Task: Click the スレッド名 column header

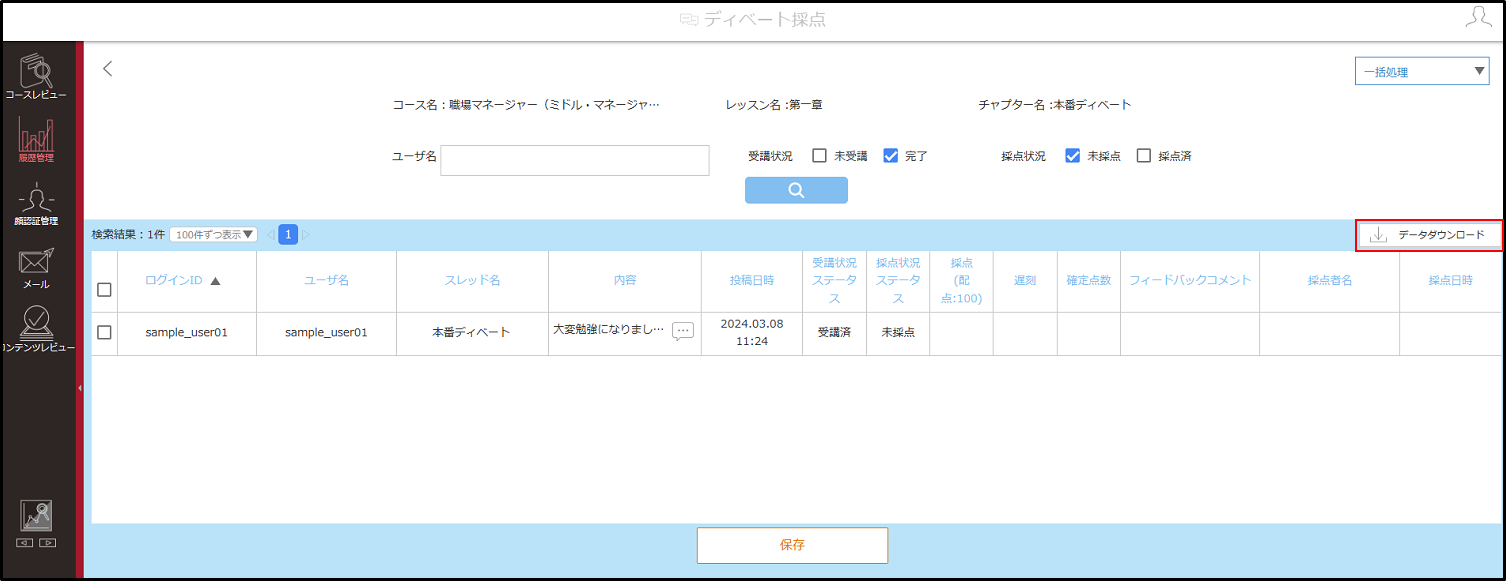Action: point(472,281)
